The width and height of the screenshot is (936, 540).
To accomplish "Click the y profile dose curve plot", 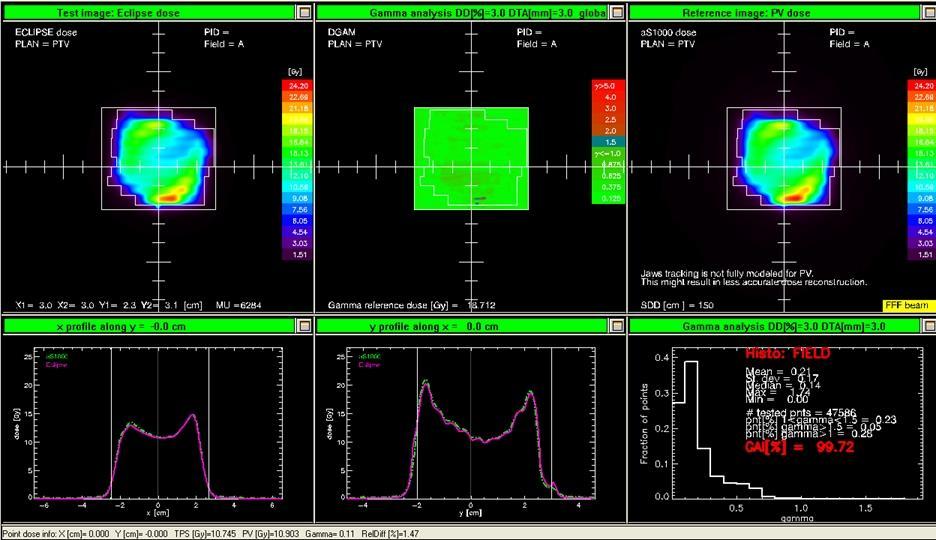I will pos(471,423).
